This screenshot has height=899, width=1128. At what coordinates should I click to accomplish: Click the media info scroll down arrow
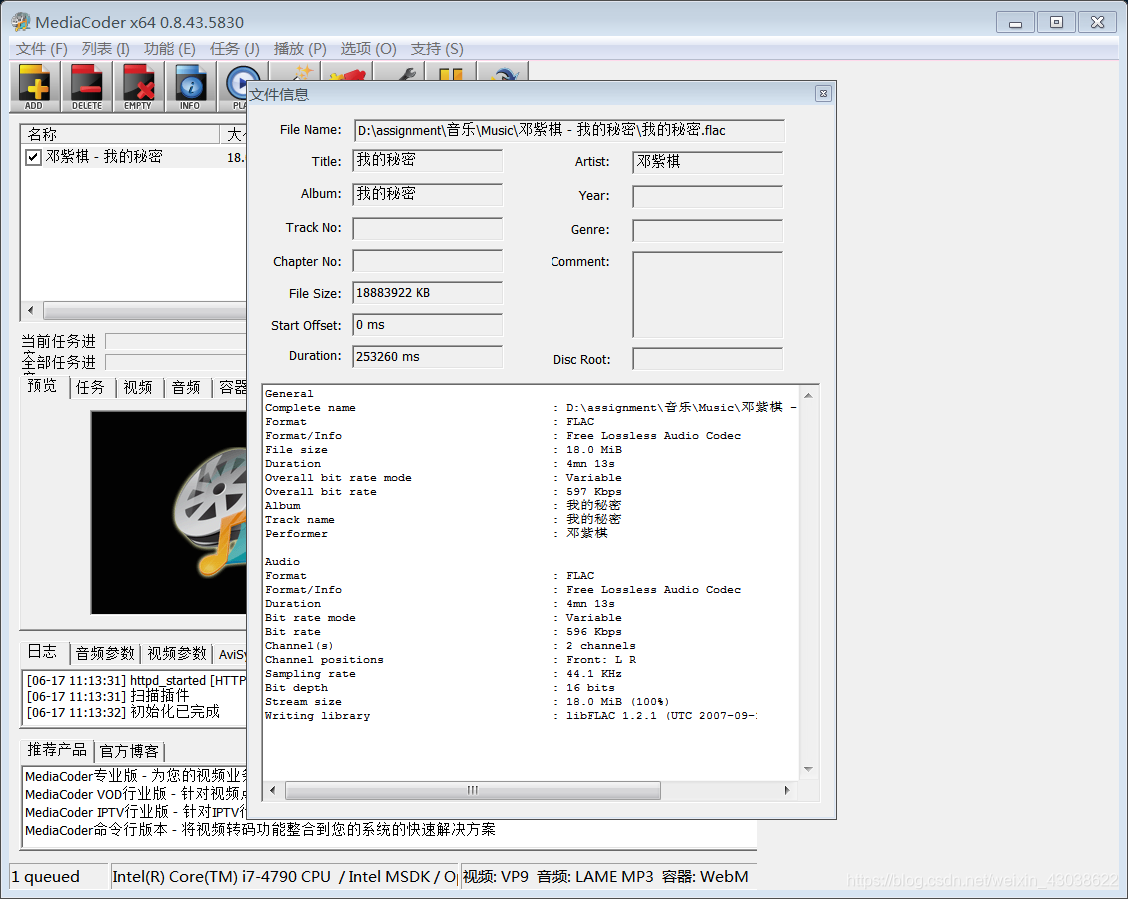[x=808, y=770]
